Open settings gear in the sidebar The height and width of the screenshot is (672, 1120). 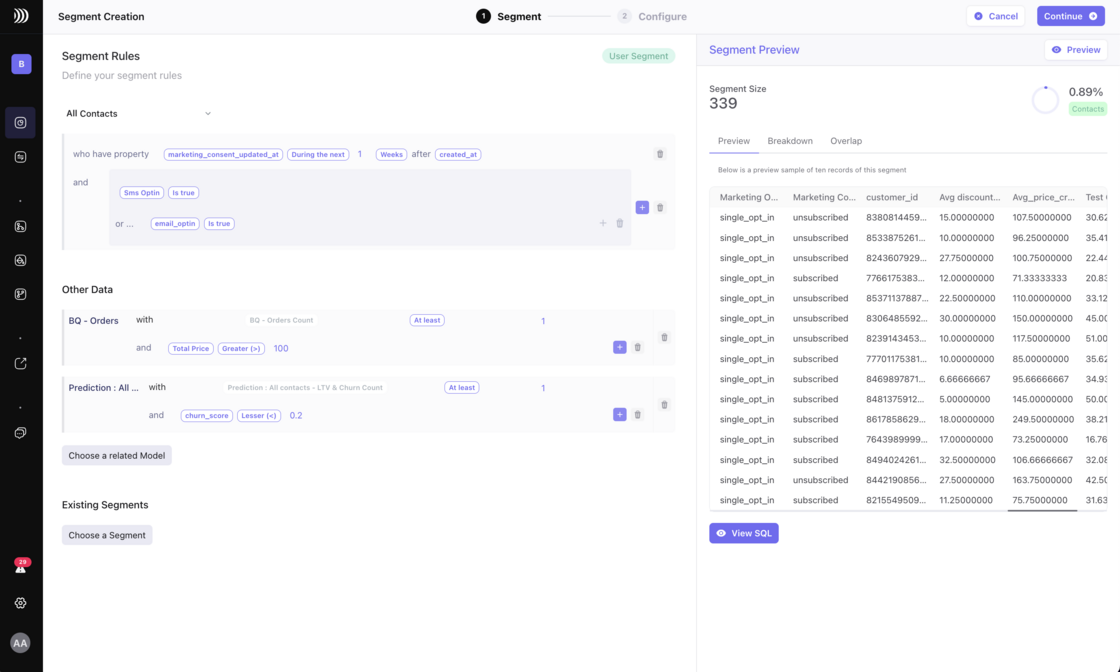pyautogui.click(x=21, y=603)
